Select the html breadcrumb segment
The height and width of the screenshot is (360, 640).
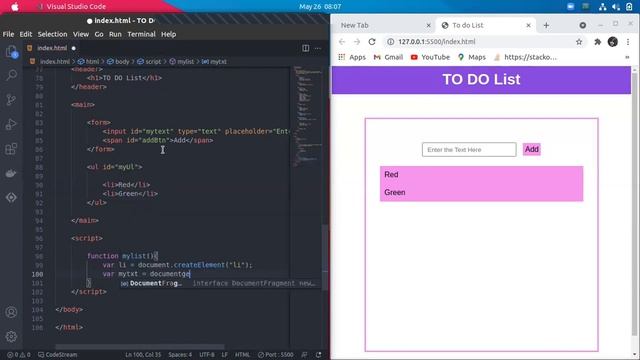click(89, 62)
